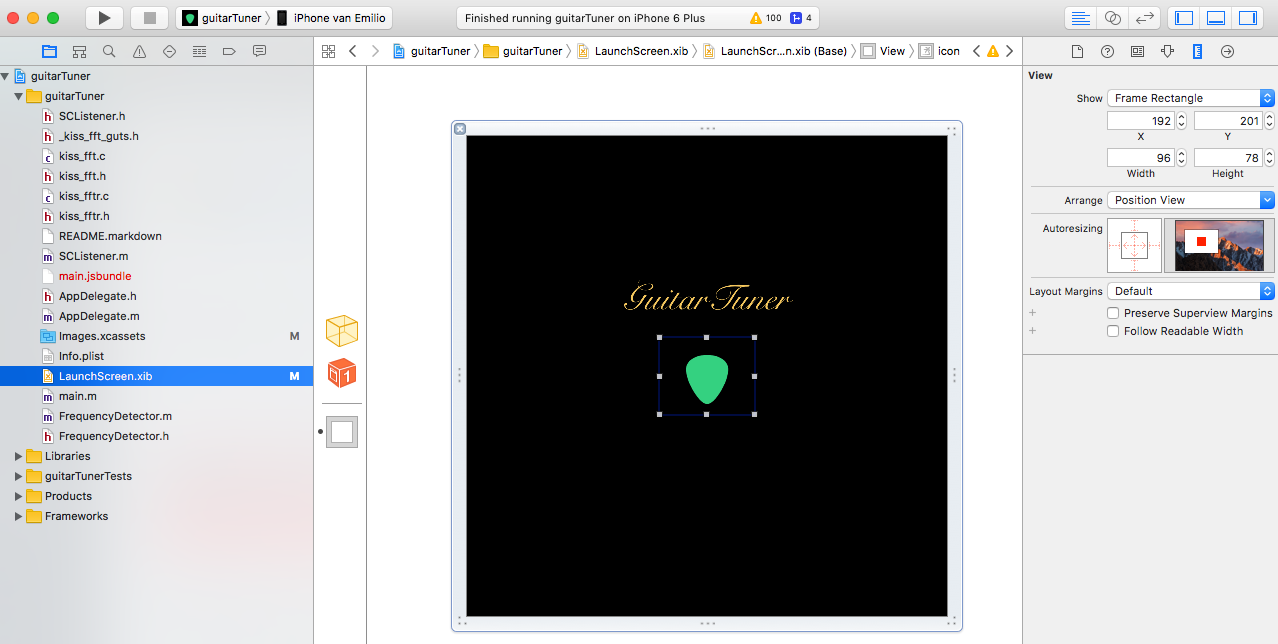The image size is (1278, 644).
Task: Go forward in editor history
Action: coord(375,51)
